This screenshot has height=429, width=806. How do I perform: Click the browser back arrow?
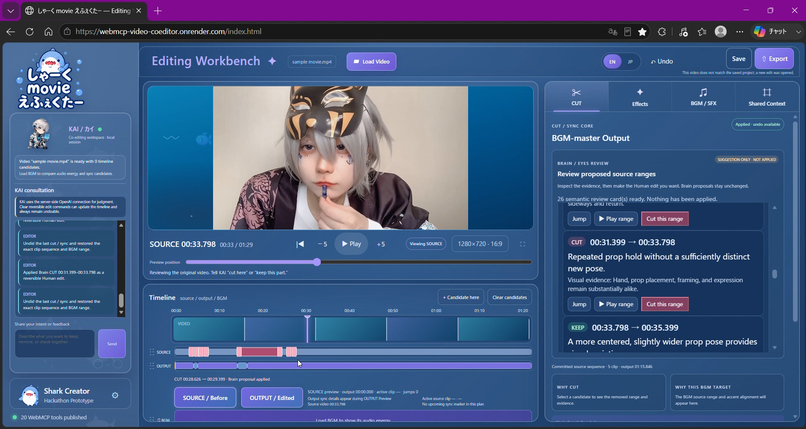click(x=10, y=31)
